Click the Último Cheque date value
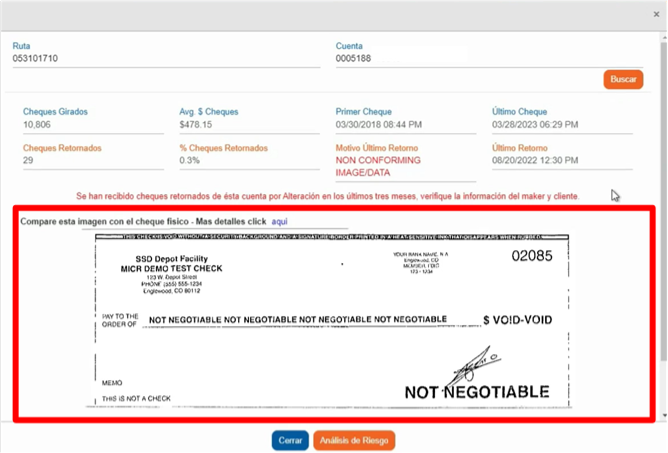668x453 pixels. tap(535, 124)
